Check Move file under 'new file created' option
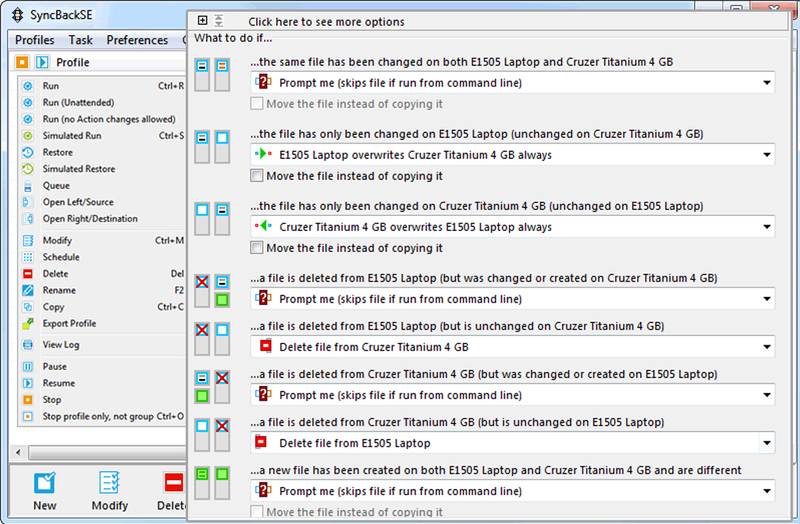This screenshot has width=800, height=524. click(x=257, y=512)
